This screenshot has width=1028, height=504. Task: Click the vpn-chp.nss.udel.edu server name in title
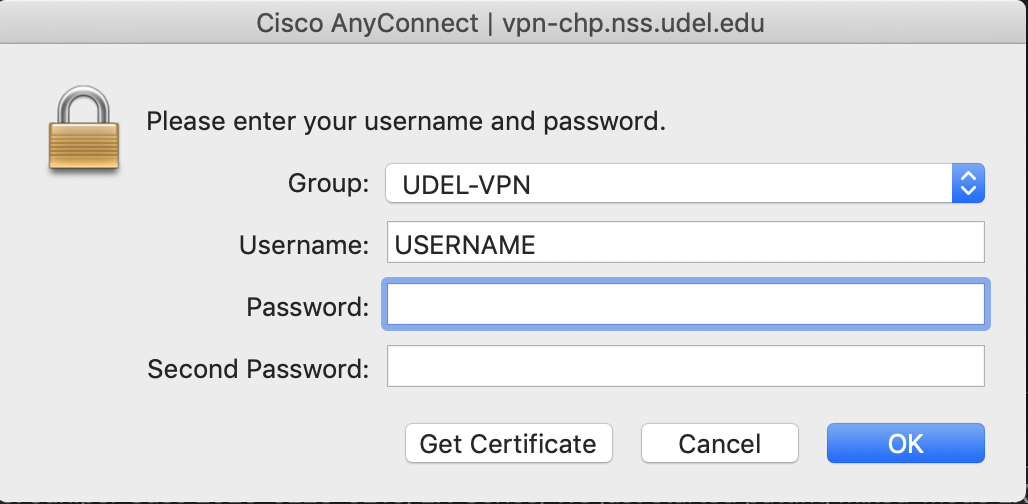pyautogui.click(x=633, y=24)
